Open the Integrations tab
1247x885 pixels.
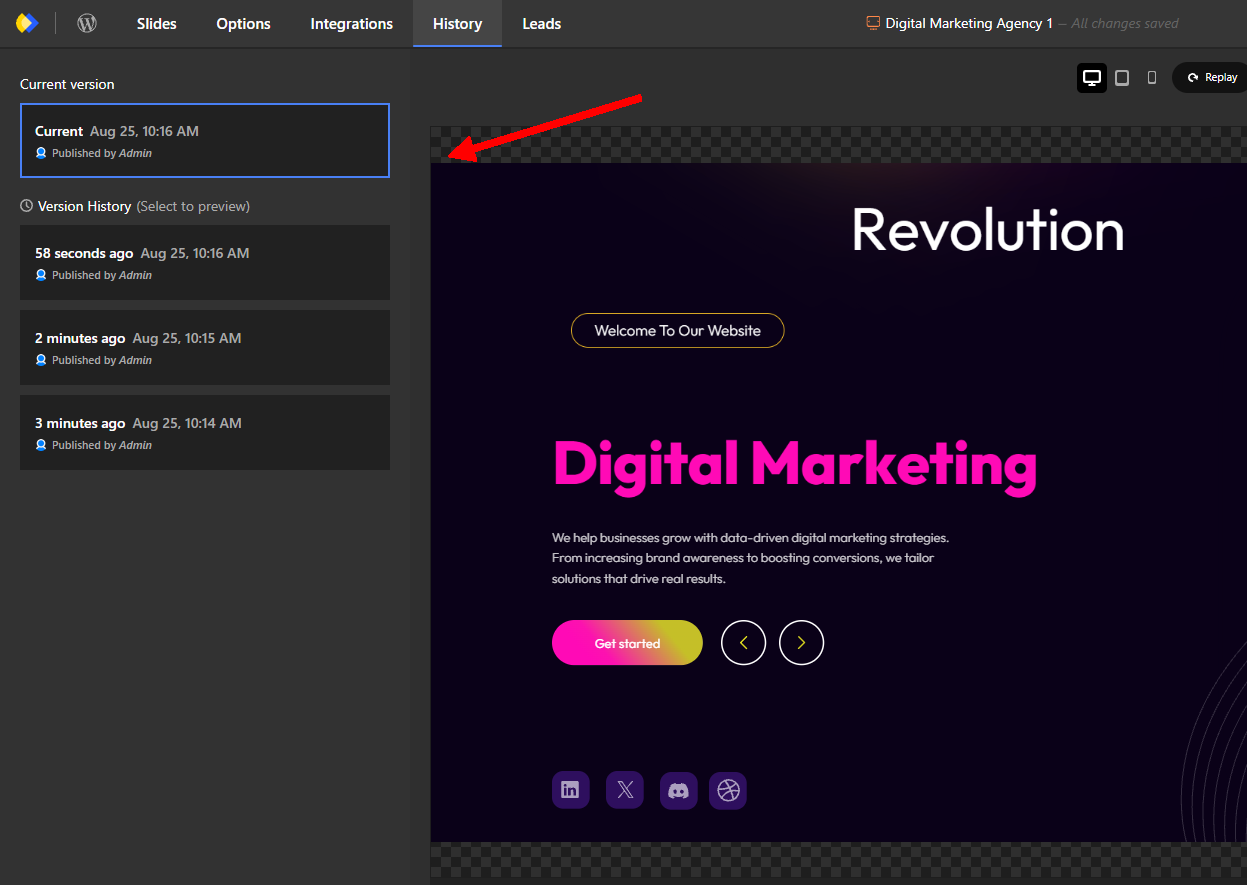pos(351,23)
